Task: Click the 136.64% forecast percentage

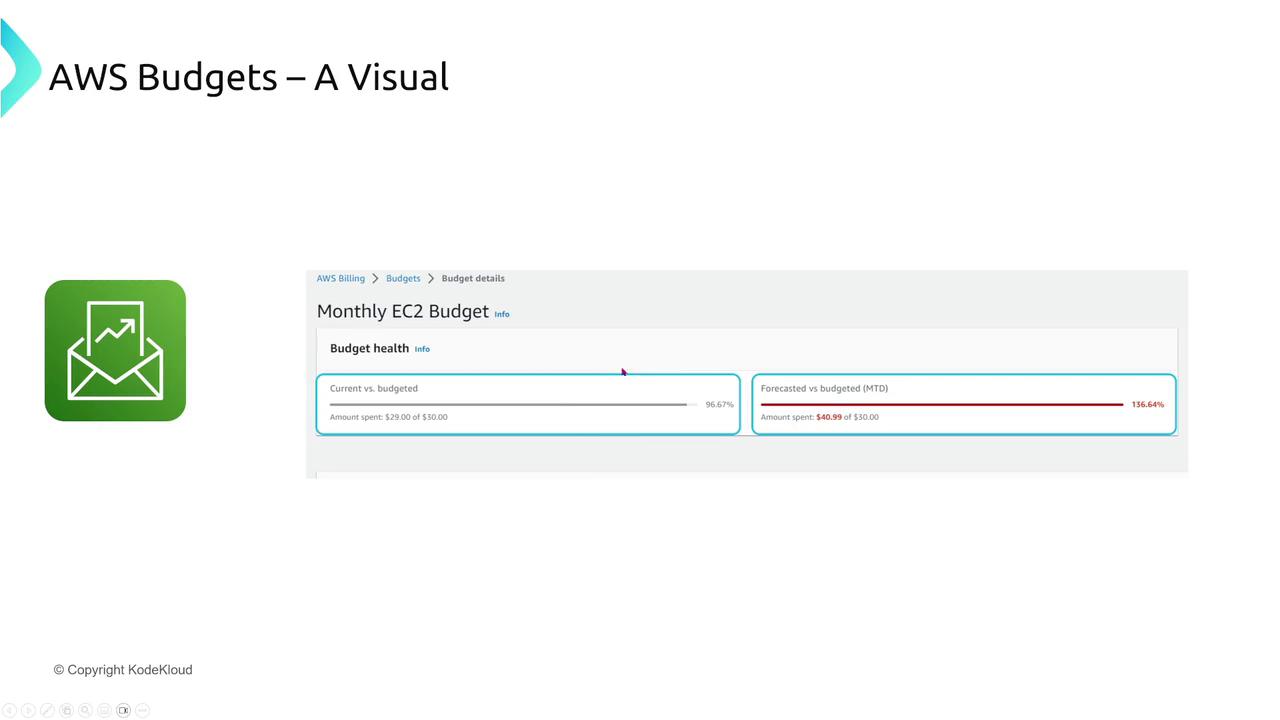Action: coord(1148,404)
